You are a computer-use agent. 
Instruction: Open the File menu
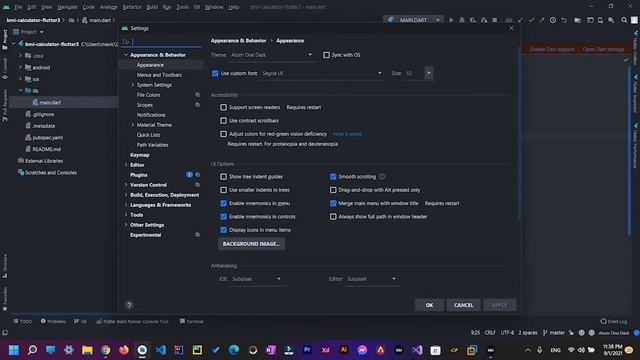pyautogui.click(x=18, y=7)
